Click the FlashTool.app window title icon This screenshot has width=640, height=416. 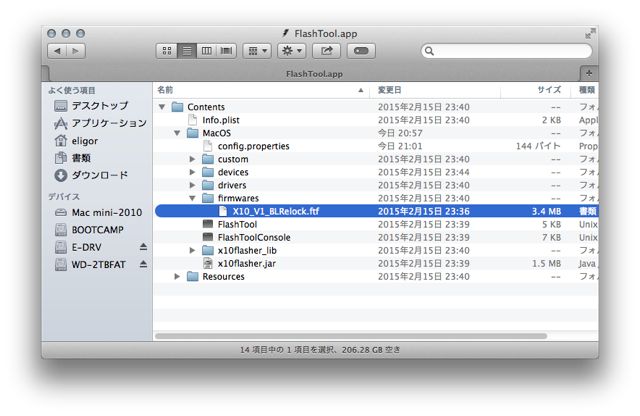[286, 33]
